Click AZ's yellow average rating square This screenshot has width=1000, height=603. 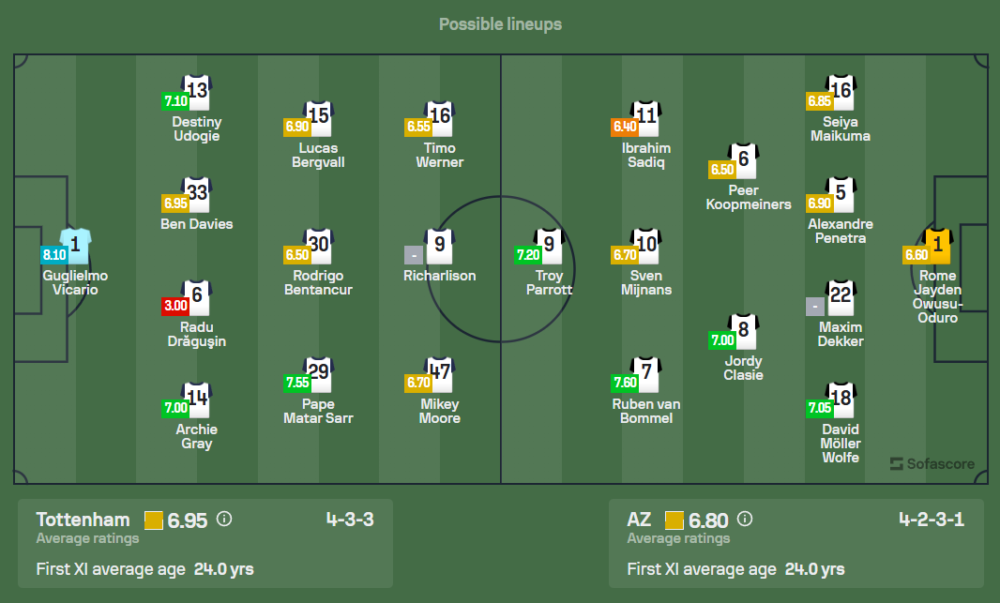(x=674, y=520)
